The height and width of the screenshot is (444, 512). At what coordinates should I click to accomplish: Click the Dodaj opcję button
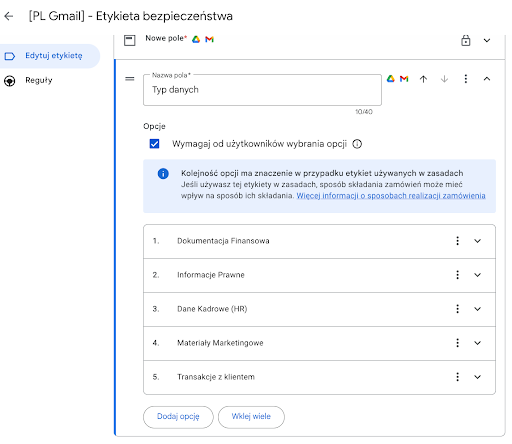pos(178,417)
